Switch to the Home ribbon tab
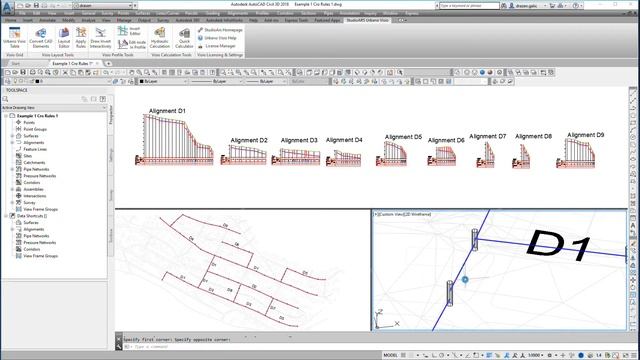Image resolution: width=640 pixels, height=360 pixels. point(11,20)
